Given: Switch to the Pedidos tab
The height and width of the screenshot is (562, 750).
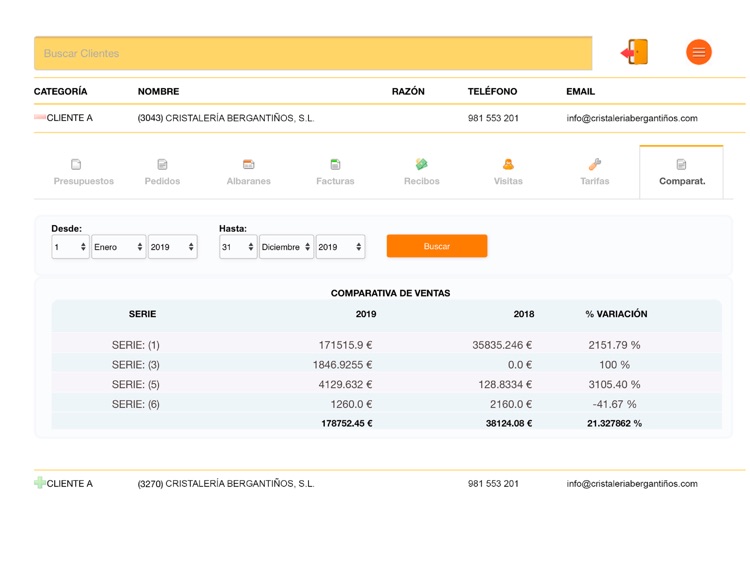Looking at the screenshot, I should [163, 181].
